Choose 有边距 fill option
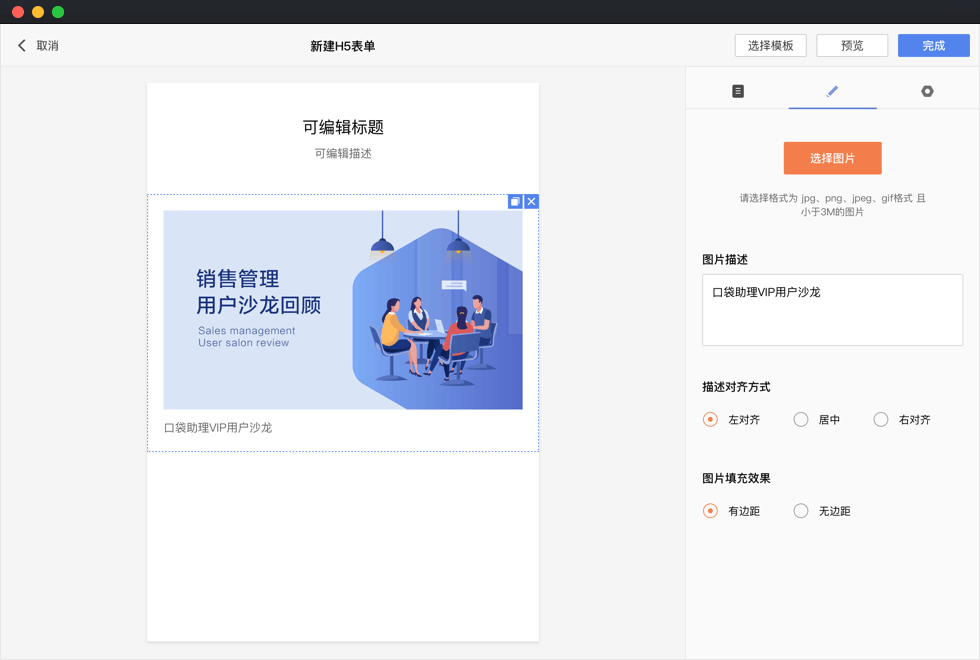The height and width of the screenshot is (660, 980). click(x=710, y=511)
